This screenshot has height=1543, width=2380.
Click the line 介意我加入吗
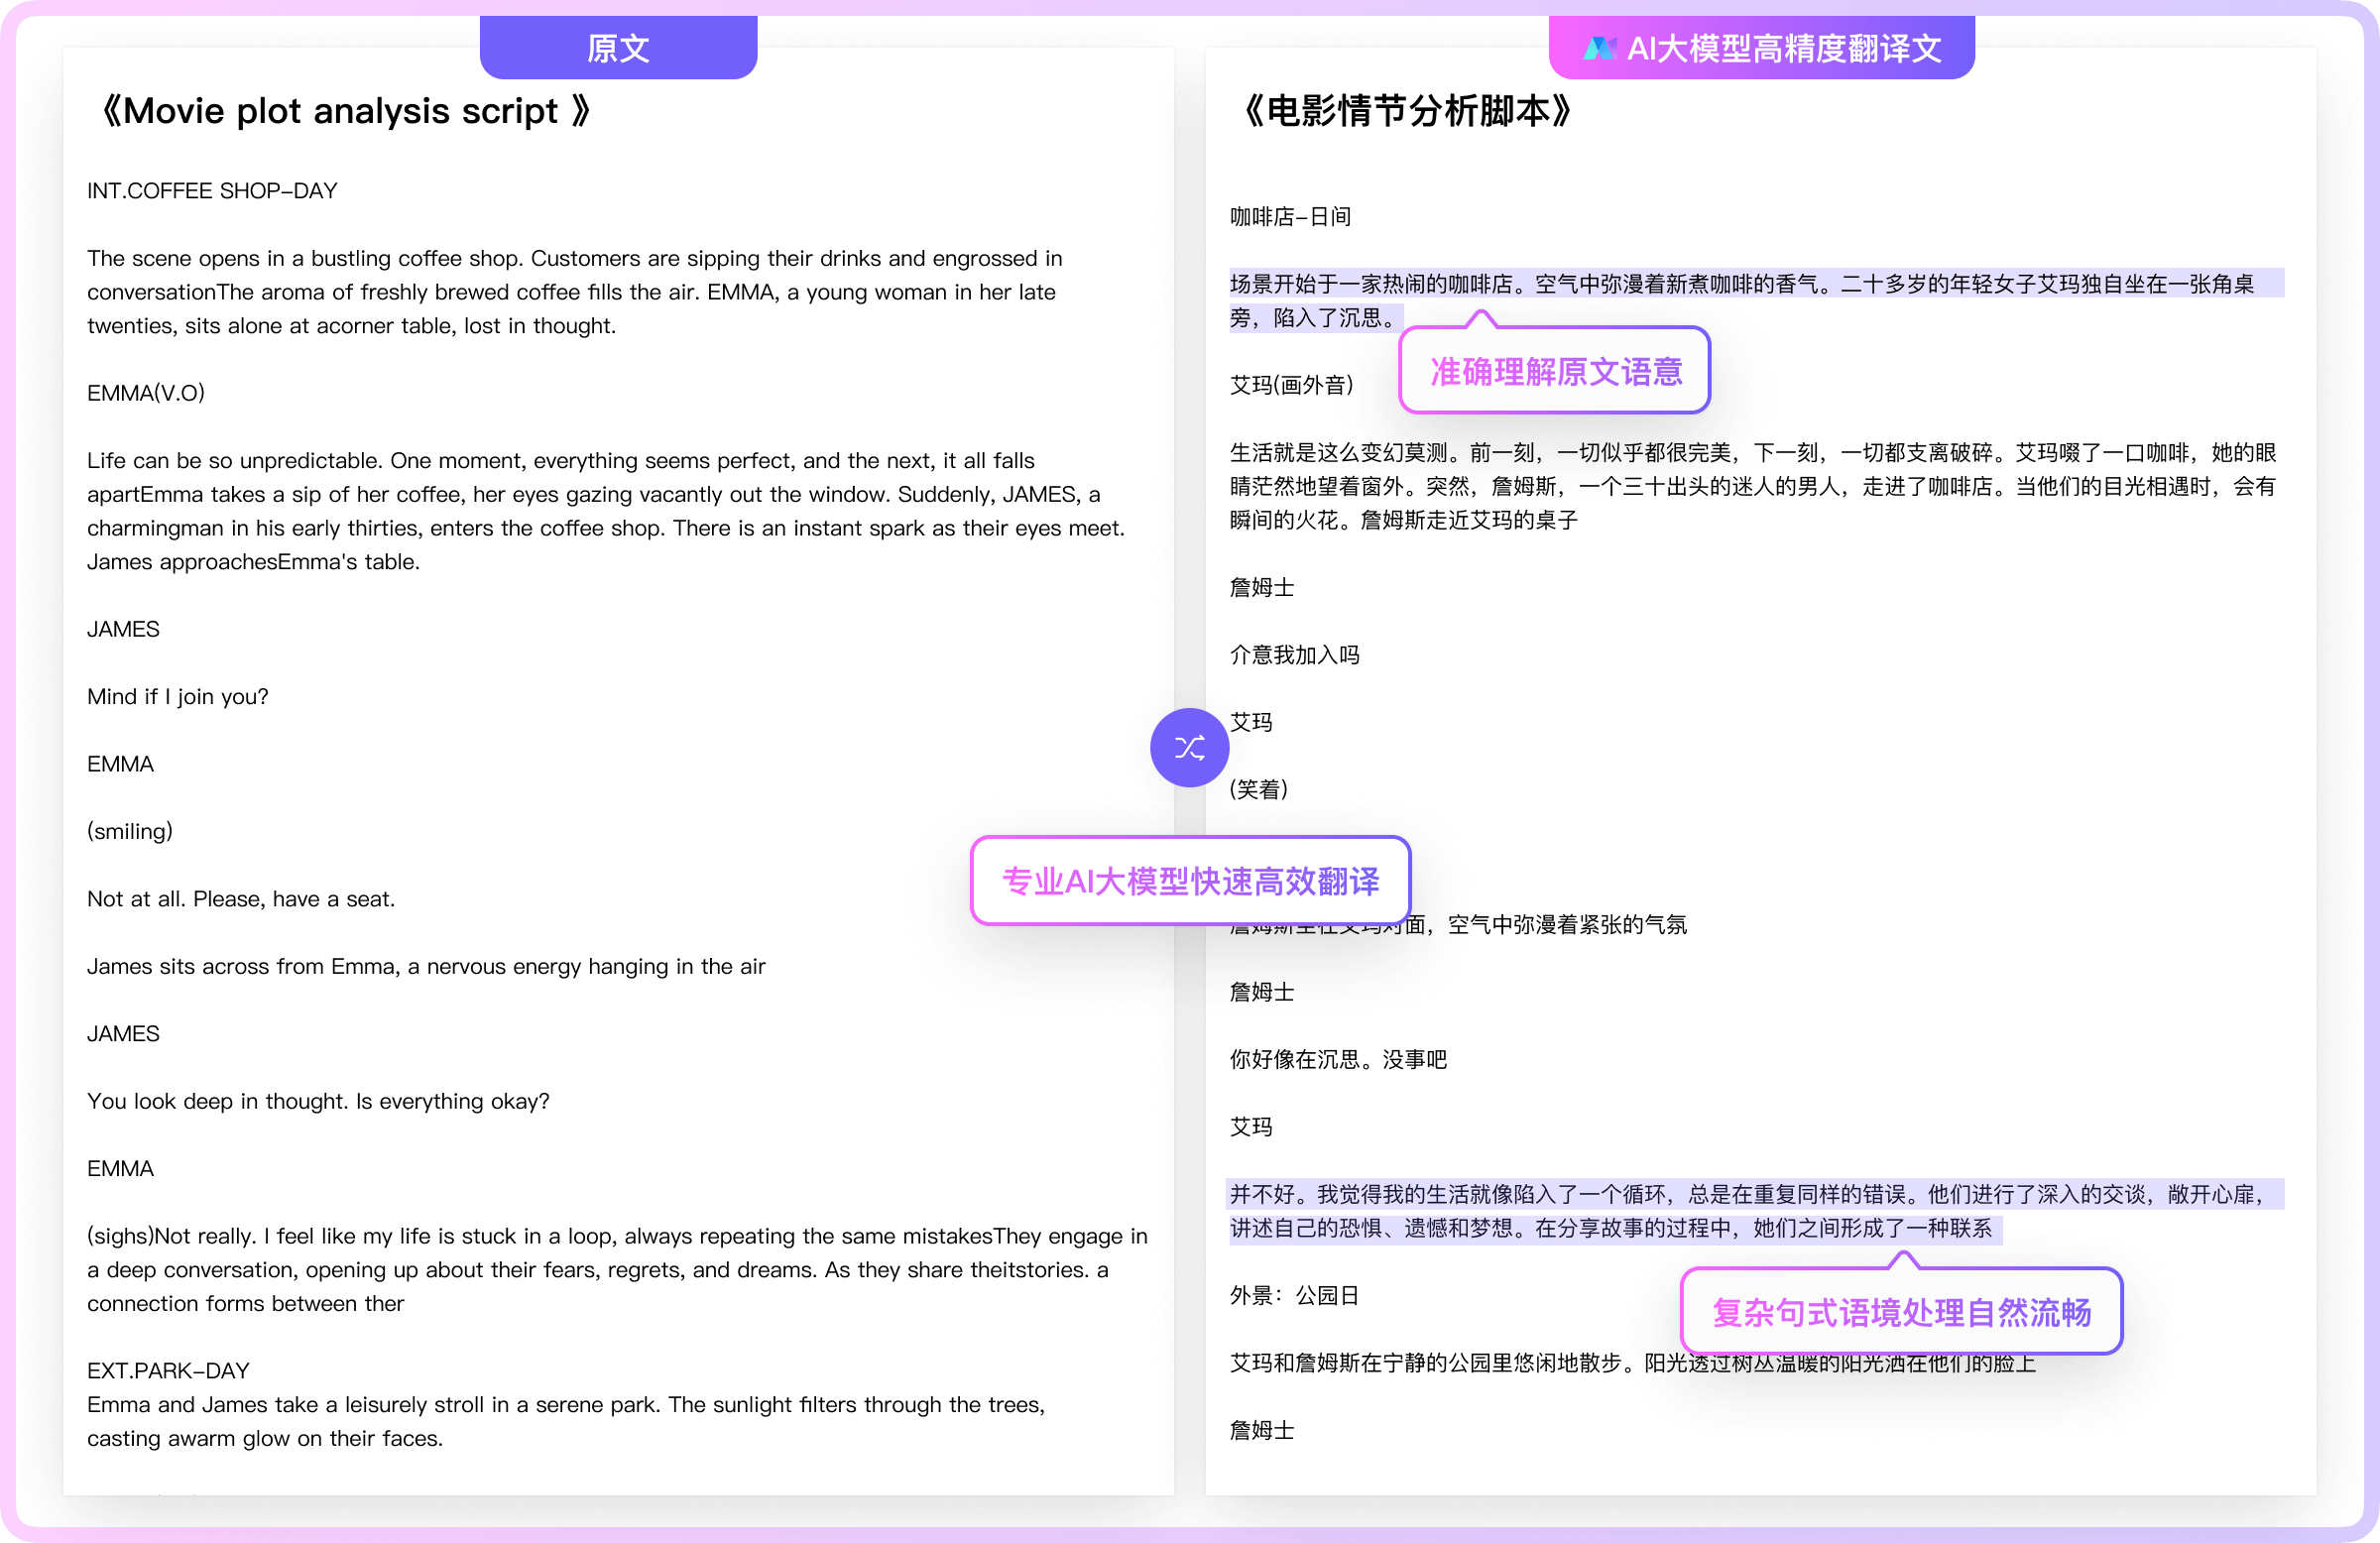click(x=1294, y=655)
